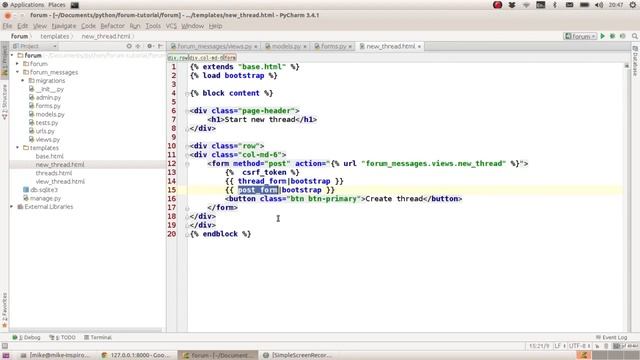Hide the Project panel with the pin icon

[160, 46]
